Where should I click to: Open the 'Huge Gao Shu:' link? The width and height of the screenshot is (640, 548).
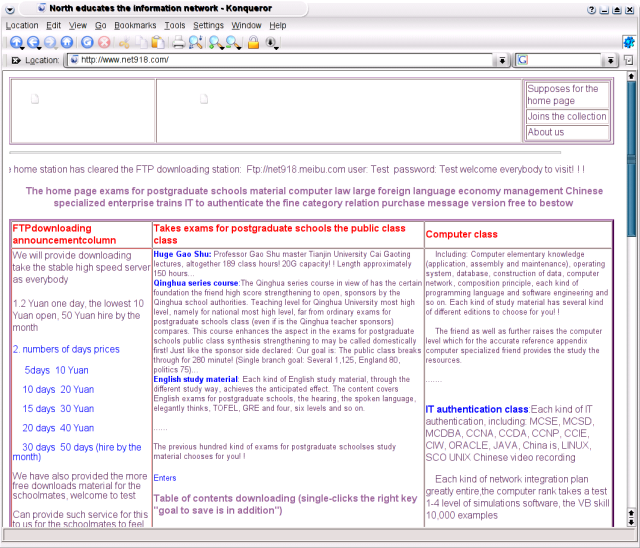(182, 254)
